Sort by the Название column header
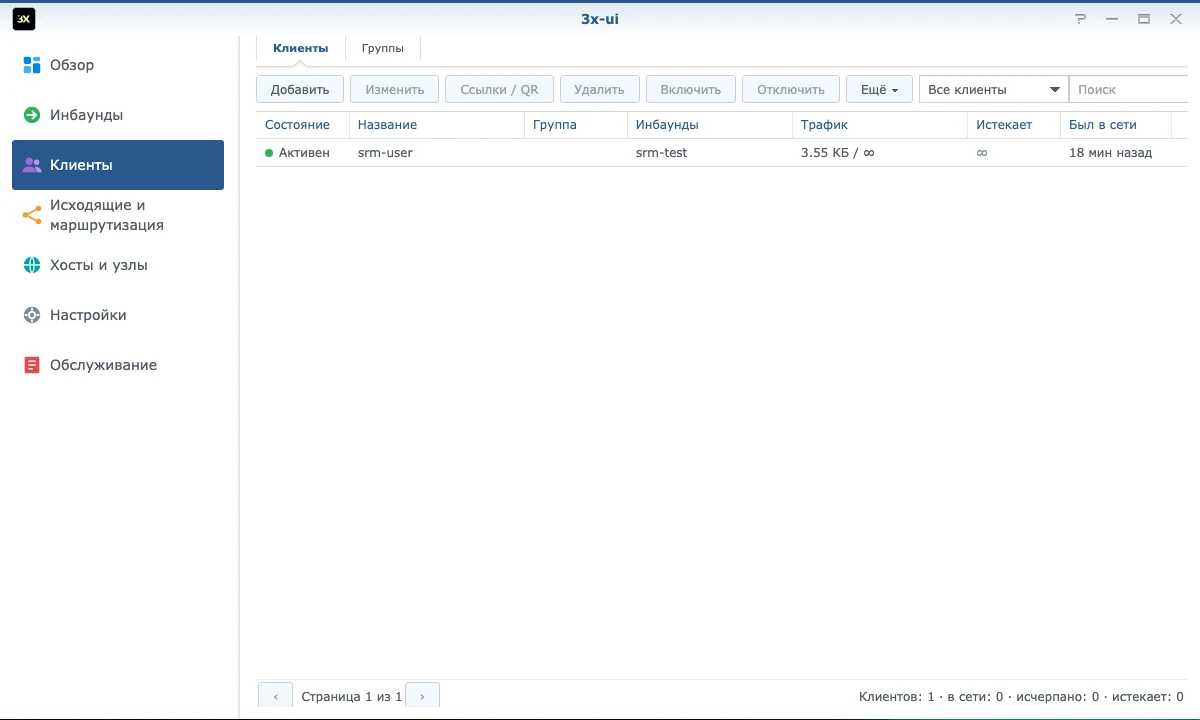Image resolution: width=1200 pixels, height=720 pixels. [x=437, y=125]
